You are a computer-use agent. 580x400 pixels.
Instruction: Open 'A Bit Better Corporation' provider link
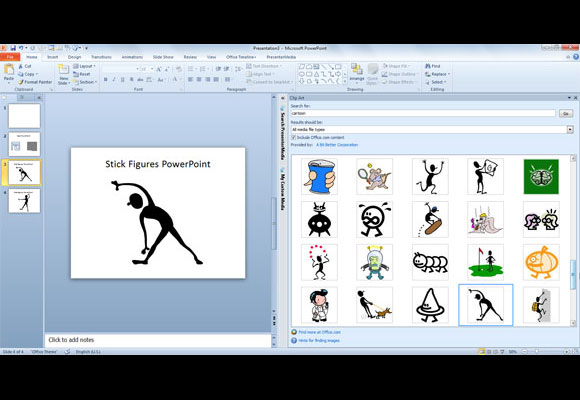337,145
